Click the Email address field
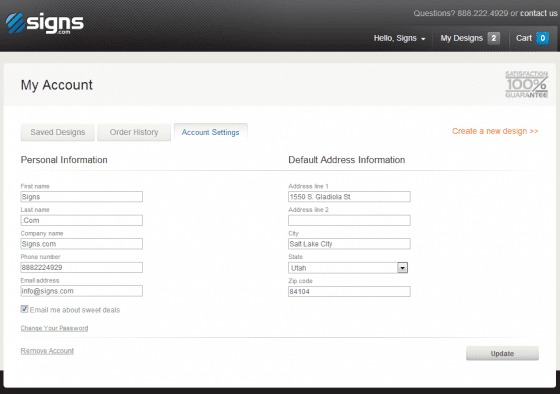The height and width of the screenshot is (394, 560). point(82,291)
